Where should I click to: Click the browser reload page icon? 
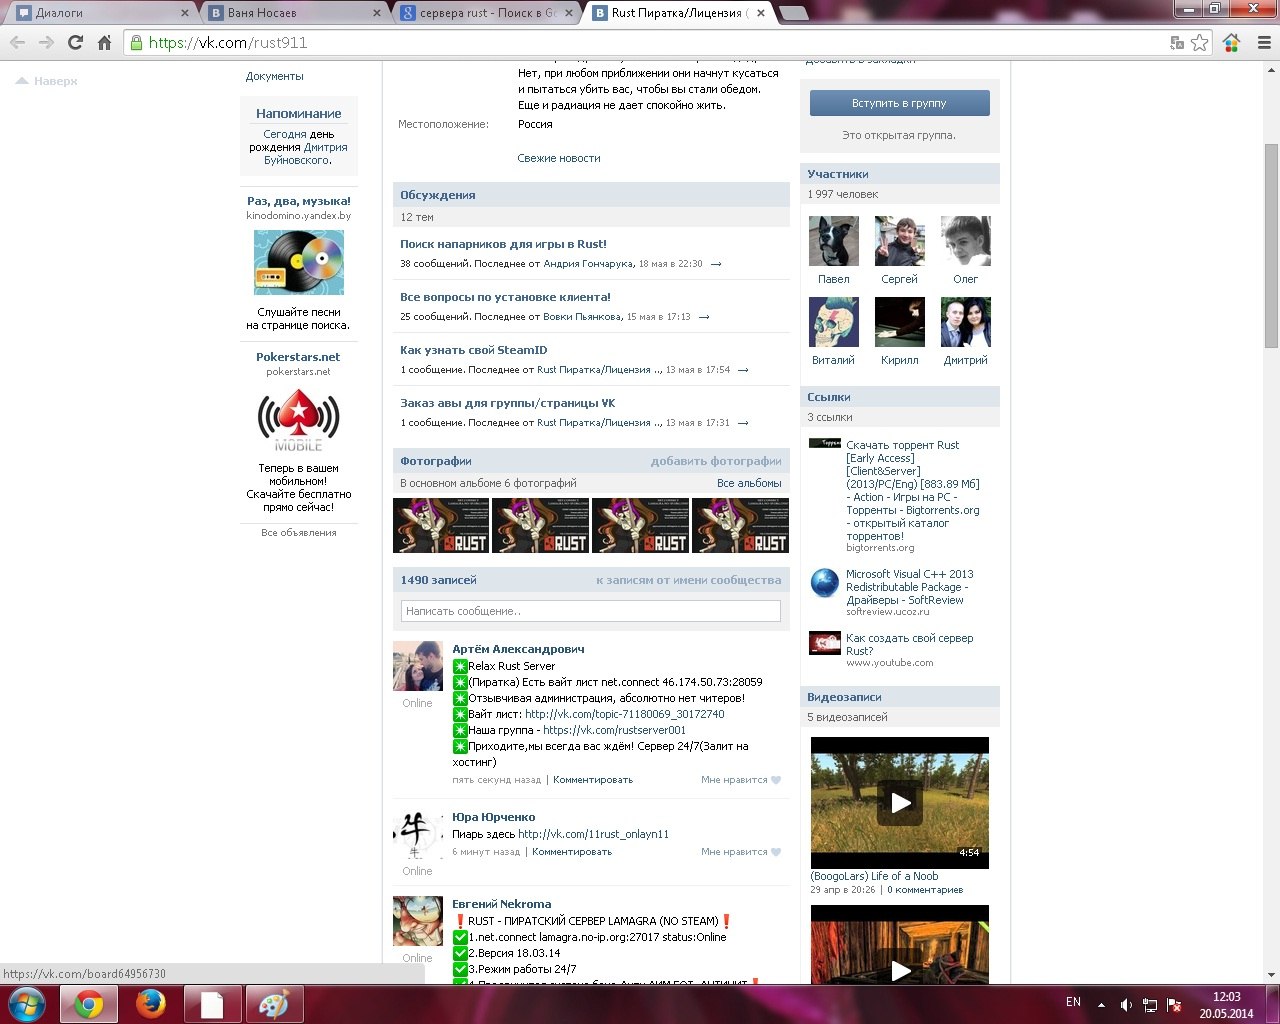pyautogui.click(x=75, y=43)
